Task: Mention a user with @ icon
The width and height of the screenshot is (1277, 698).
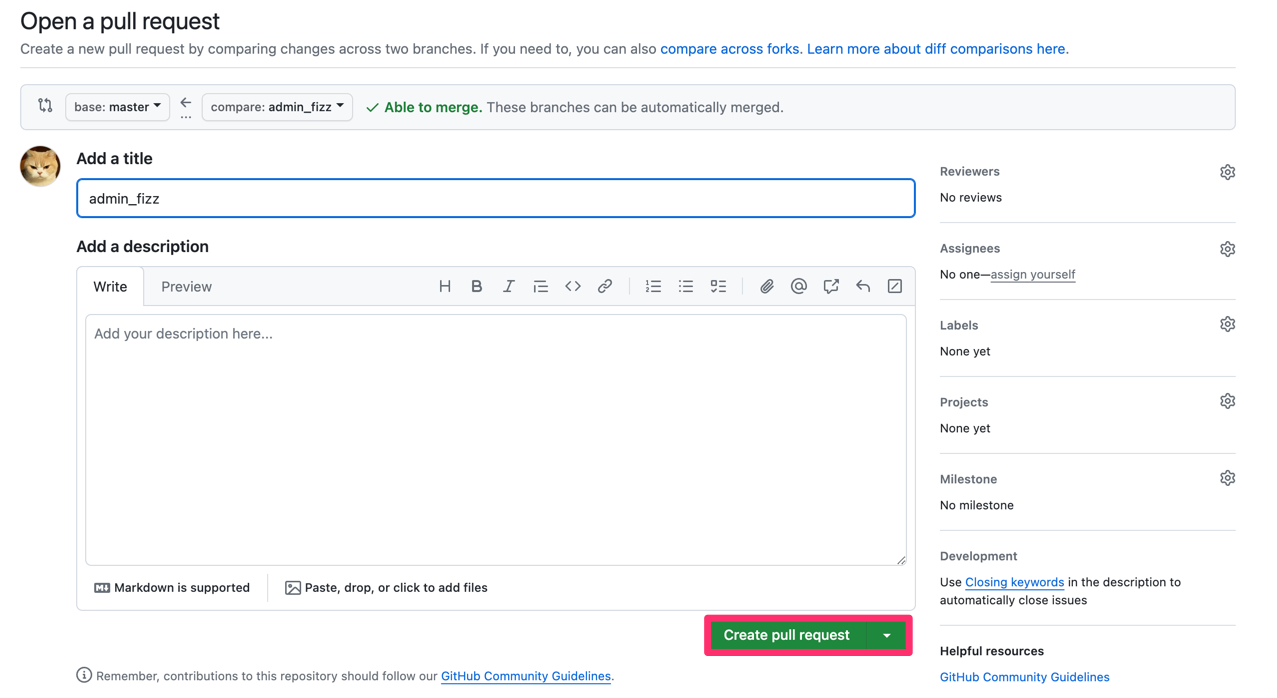Action: point(799,286)
